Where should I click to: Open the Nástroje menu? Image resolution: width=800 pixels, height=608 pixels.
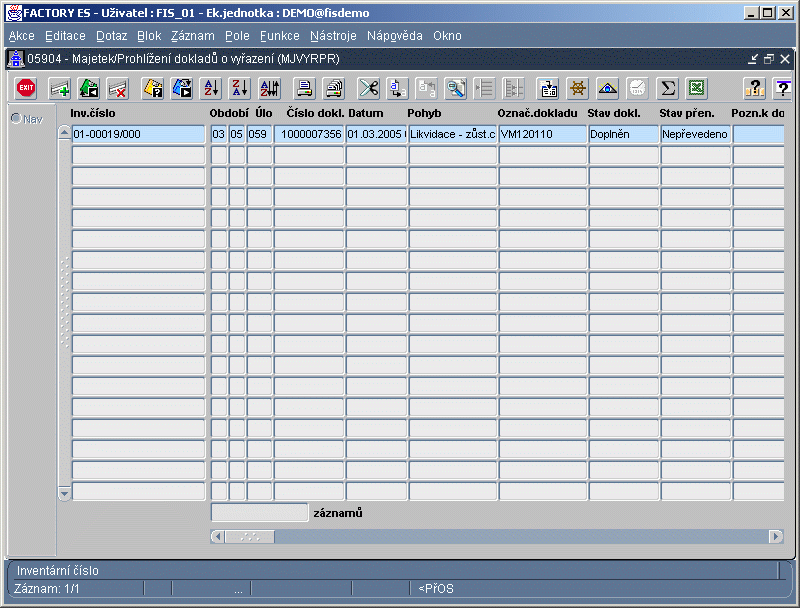click(333, 36)
